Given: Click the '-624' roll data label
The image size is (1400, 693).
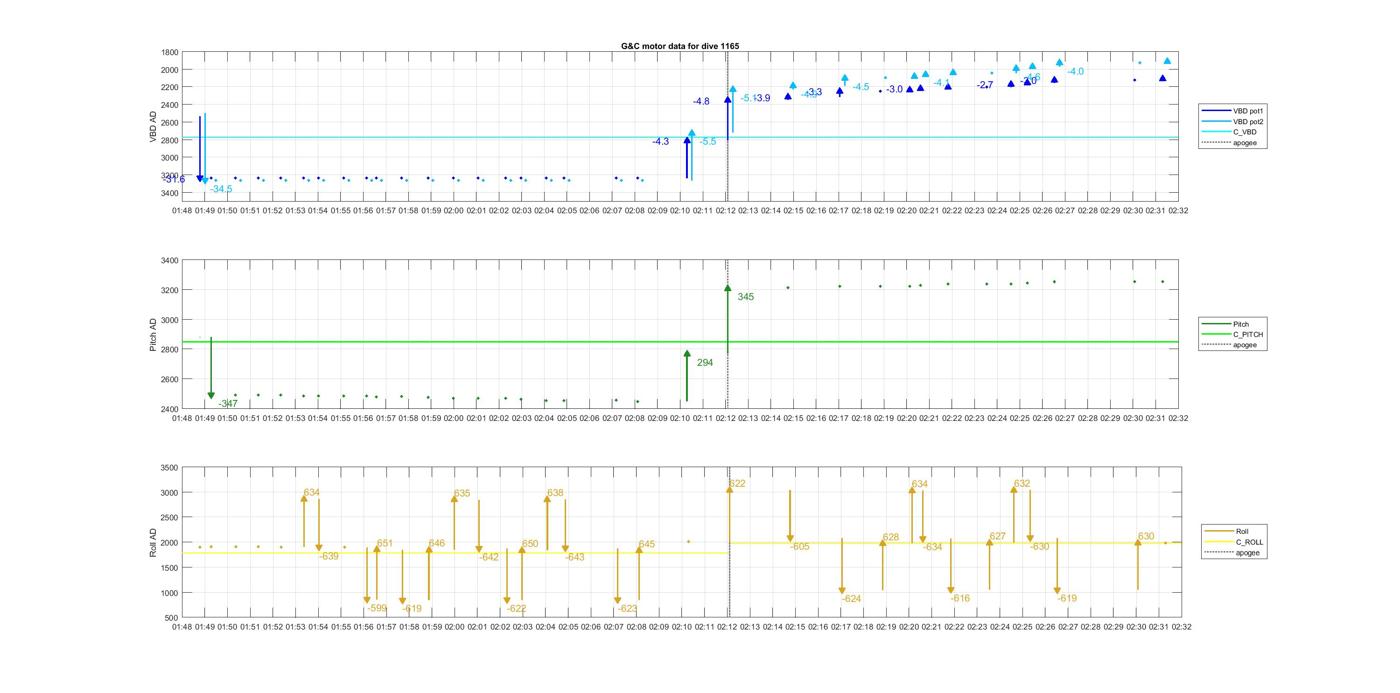Looking at the screenshot, I should (x=851, y=599).
